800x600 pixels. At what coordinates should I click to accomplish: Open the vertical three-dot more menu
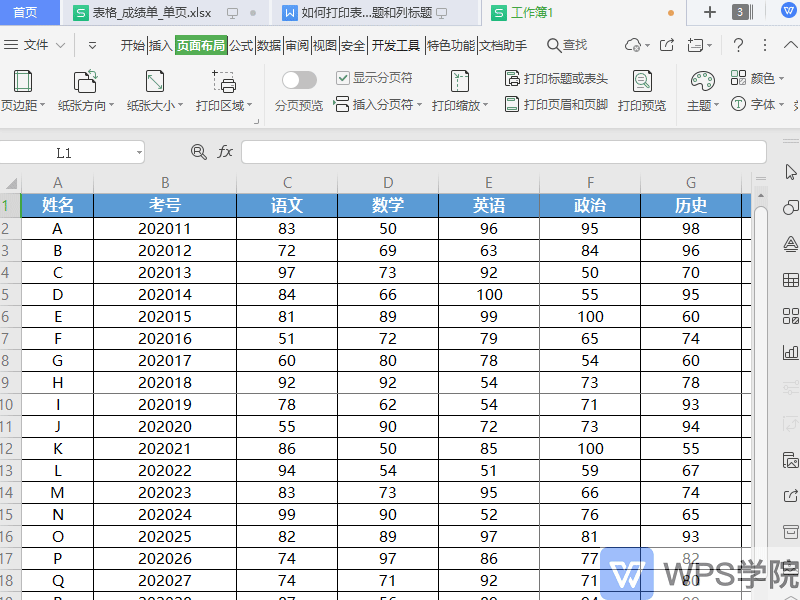pyautogui.click(x=764, y=45)
